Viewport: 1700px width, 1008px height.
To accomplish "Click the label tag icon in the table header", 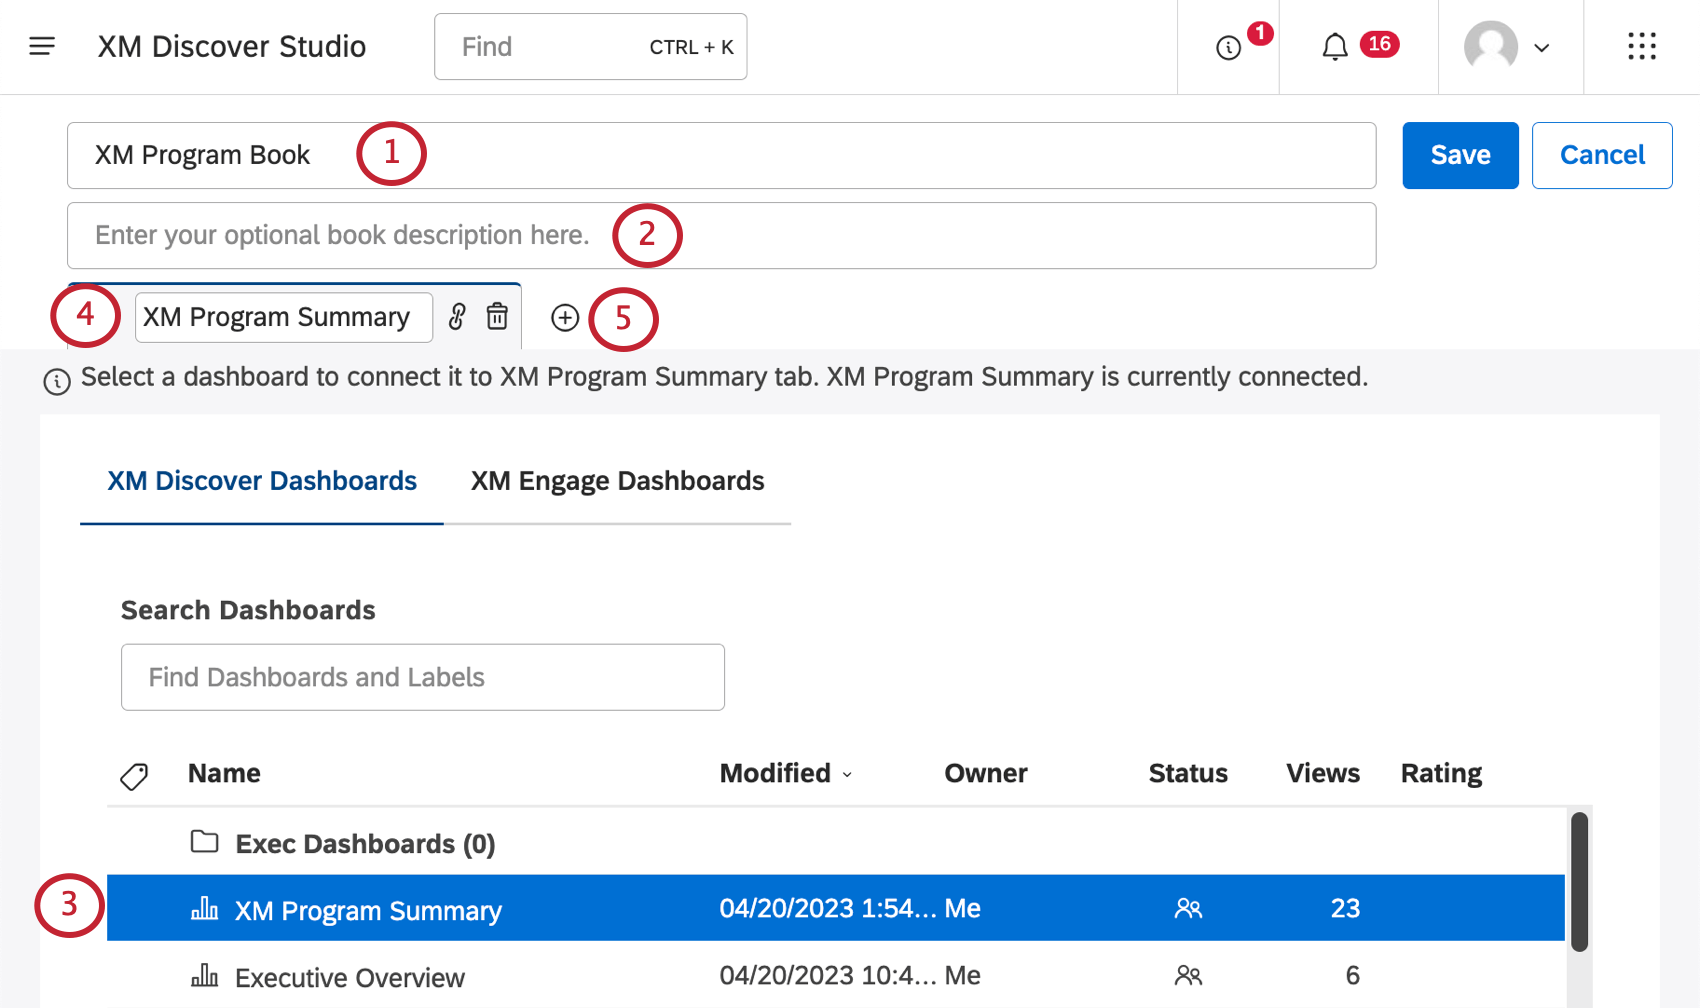I will click(134, 776).
